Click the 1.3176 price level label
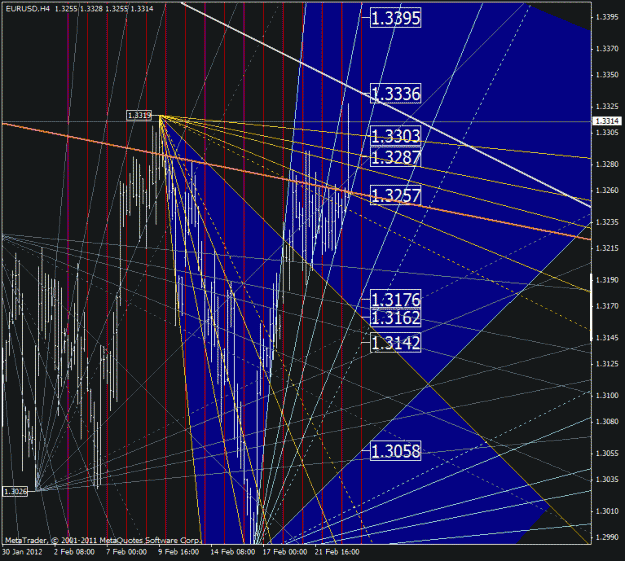This screenshot has height=561, width=625. (x=395, y=299)
